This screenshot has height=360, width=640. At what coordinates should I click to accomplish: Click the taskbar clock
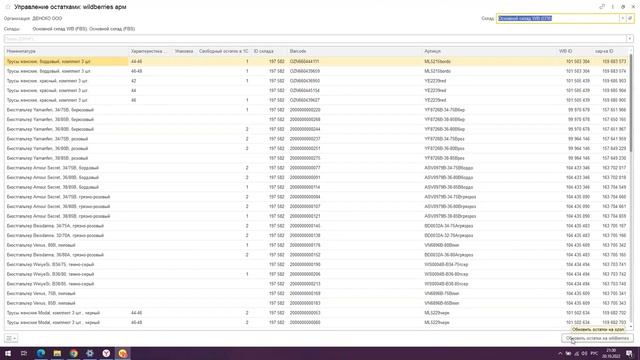pos(611,353)
